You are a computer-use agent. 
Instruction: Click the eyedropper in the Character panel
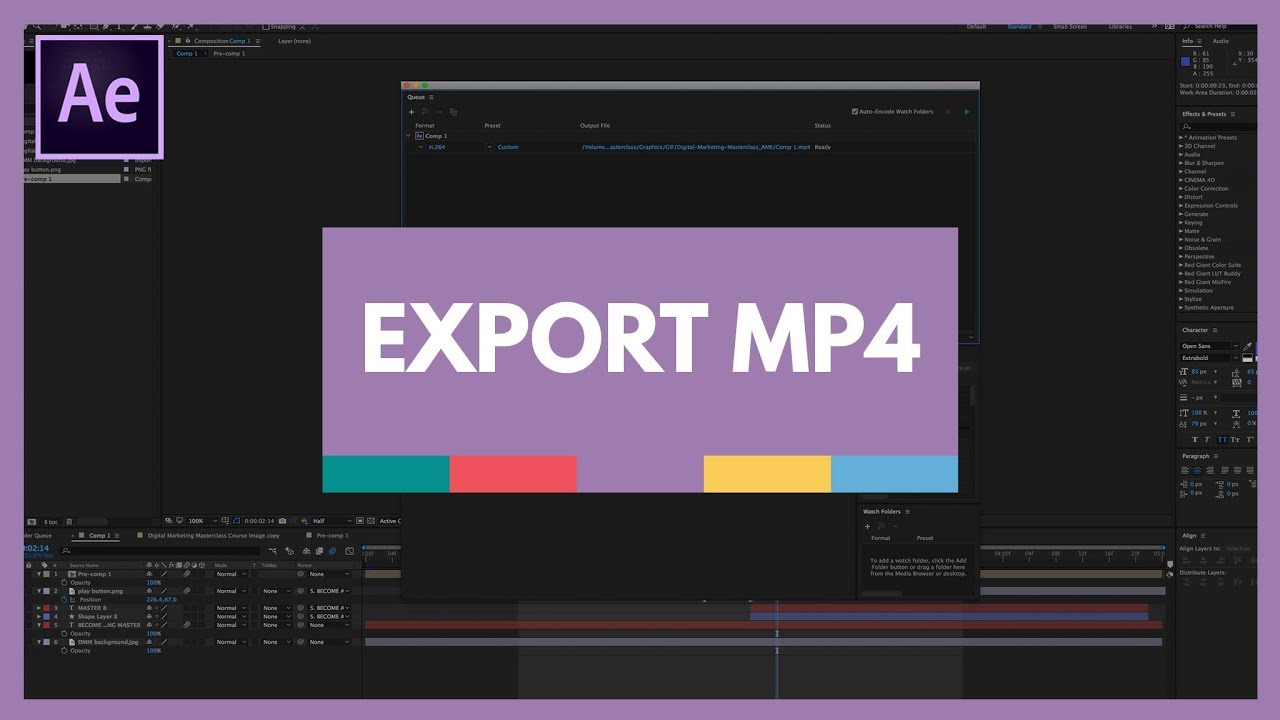click(x=1247, y=346)
